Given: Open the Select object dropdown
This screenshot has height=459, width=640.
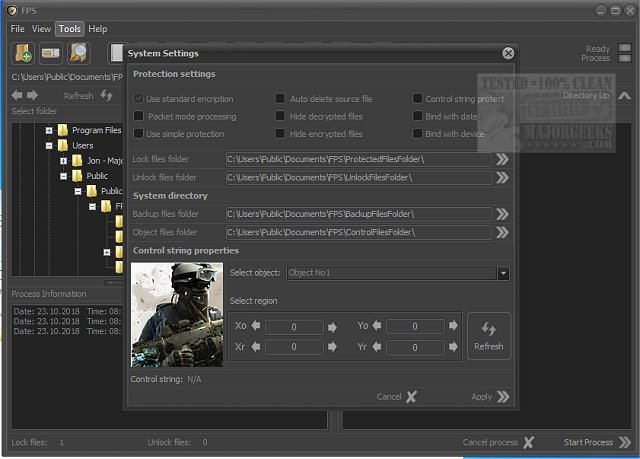Looking at the screenshot, I should coord(503,272).
